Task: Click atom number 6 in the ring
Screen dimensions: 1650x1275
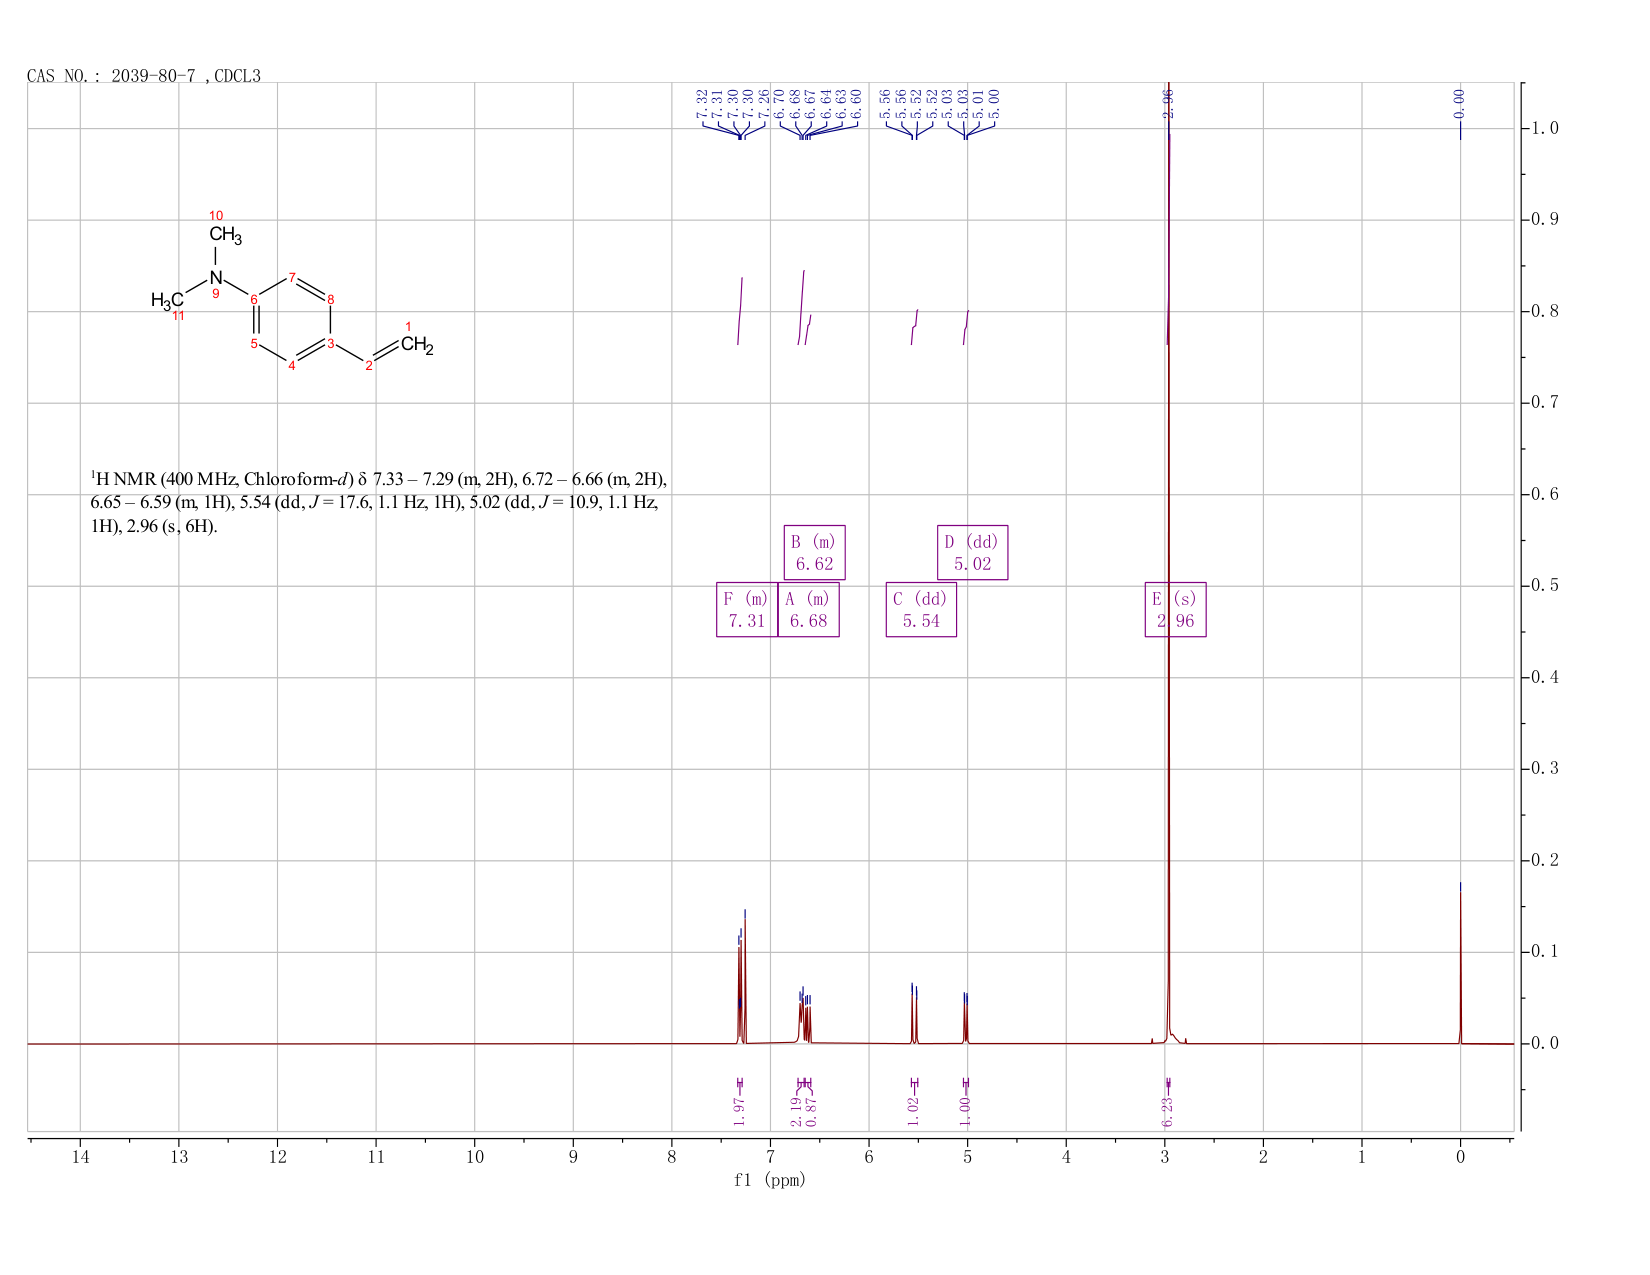Action: [254, 300]
